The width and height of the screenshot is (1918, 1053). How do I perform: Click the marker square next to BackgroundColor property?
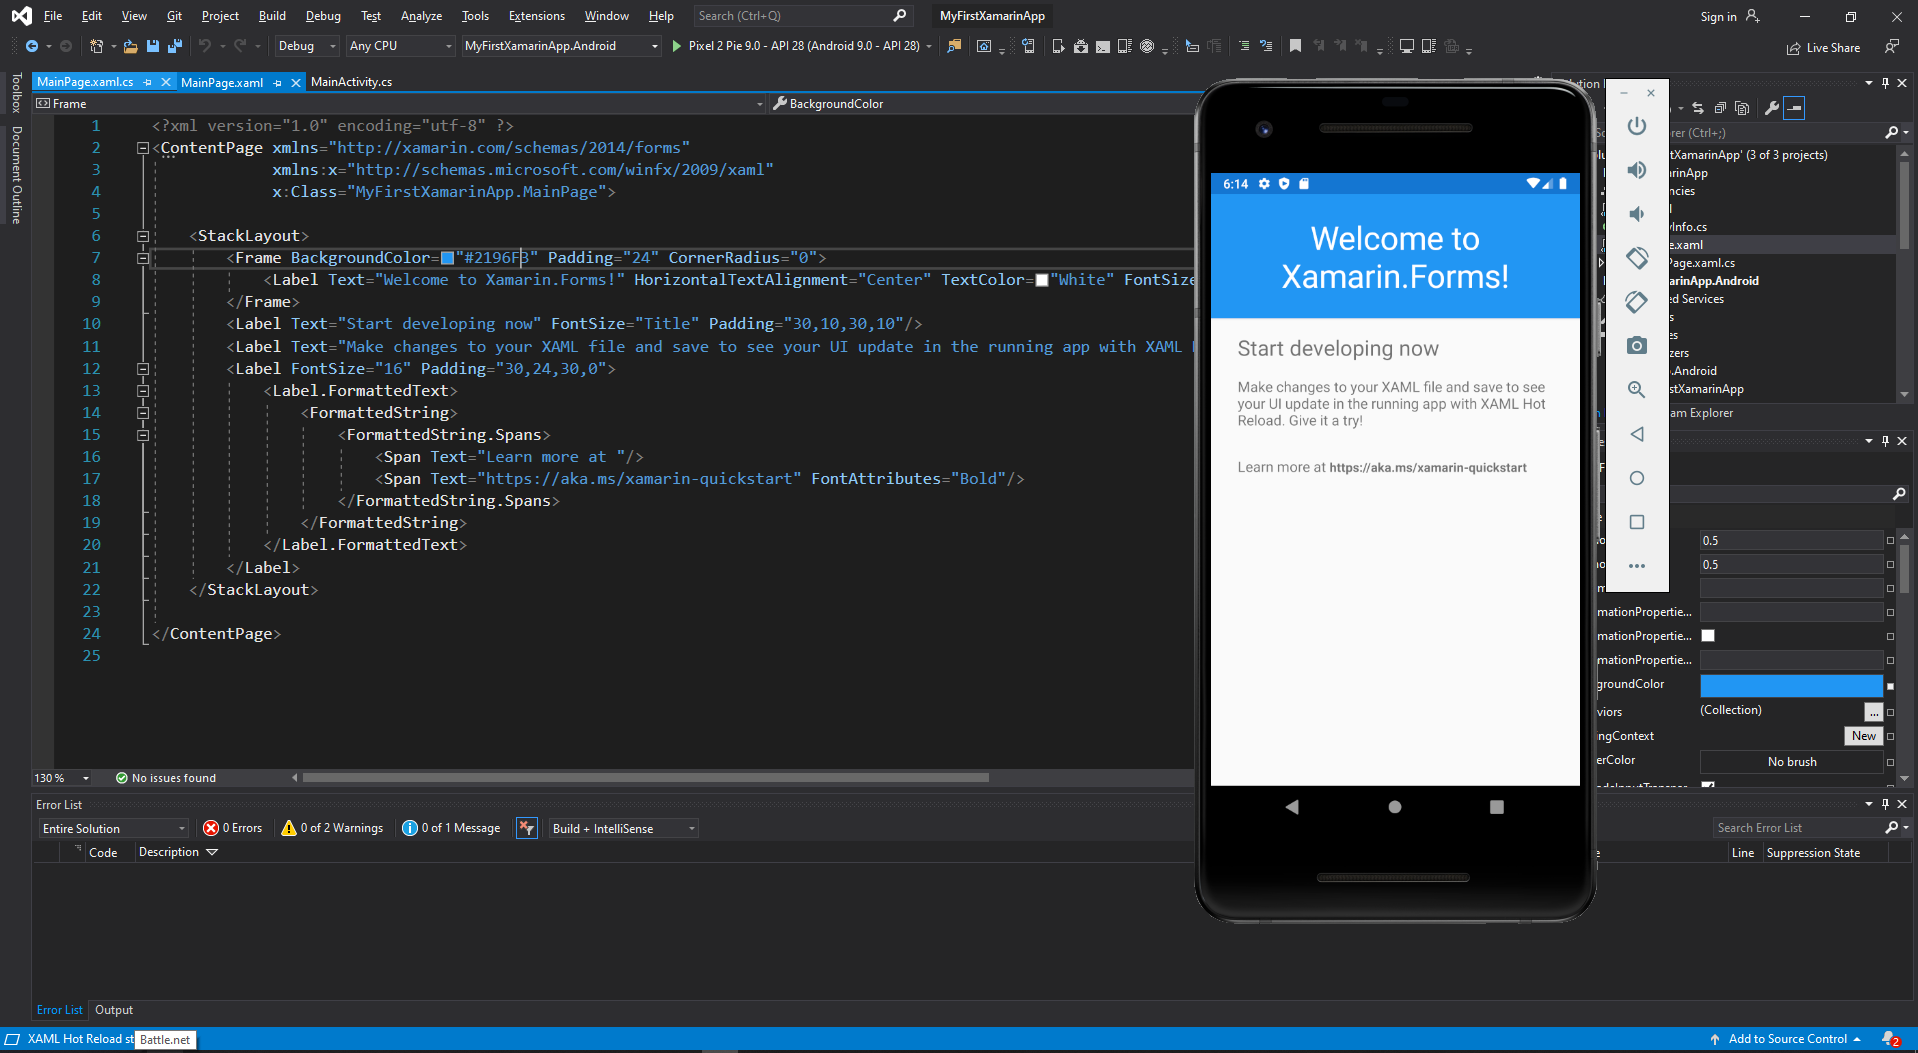pyautogui.click(x=1890, y=686)
